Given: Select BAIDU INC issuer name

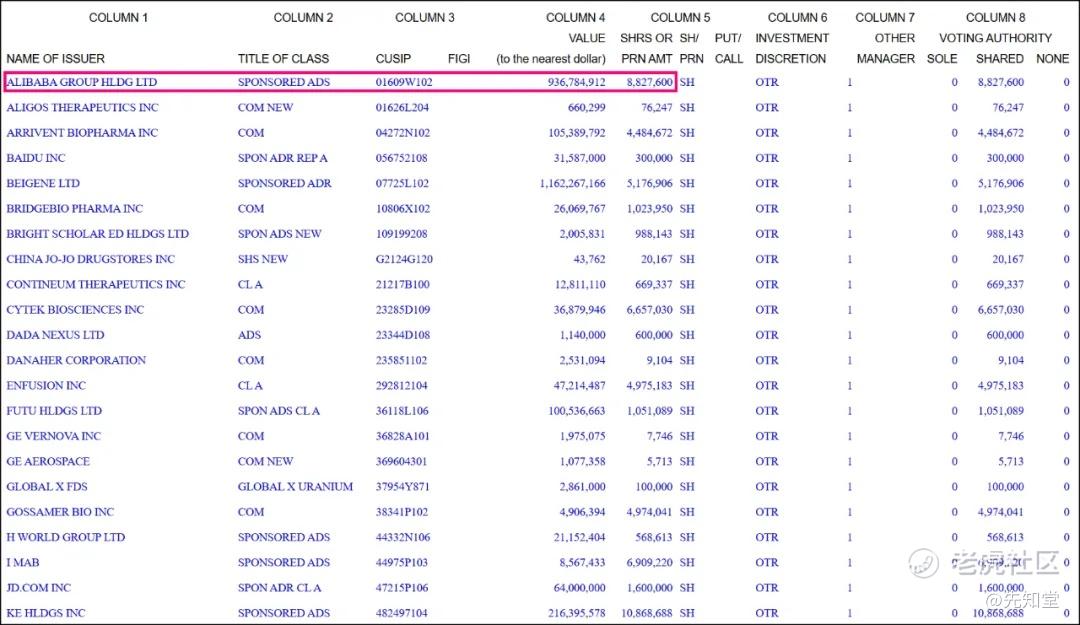Looking at the screenshot, I should click(36, 158).
